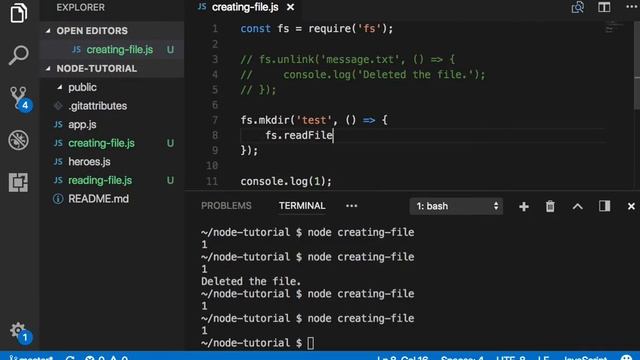Open creating-file.js under Open Editors
Screen dimensions: 640x360
pyautogui.click(x=120, y=50)
